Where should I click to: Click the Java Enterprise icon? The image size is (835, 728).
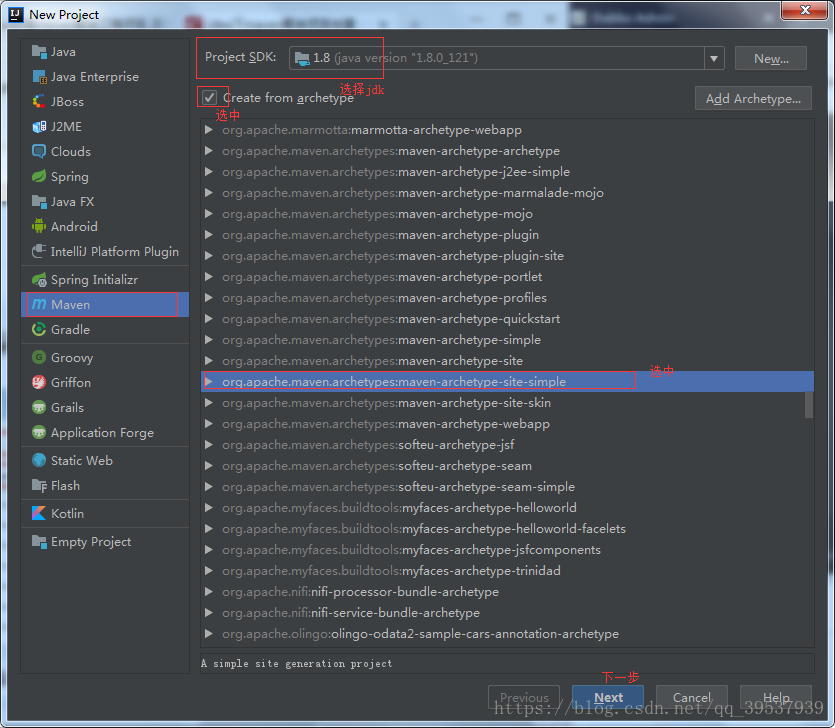[x=39, y=77]
